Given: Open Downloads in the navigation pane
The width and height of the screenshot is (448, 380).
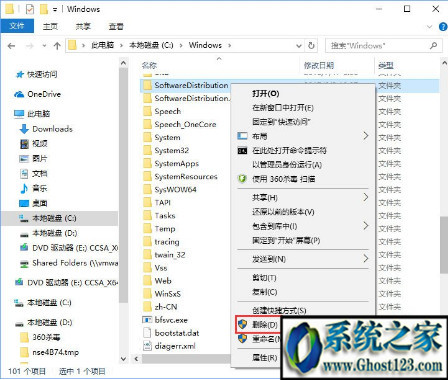Looking at the screenshot, I should 52,129.
